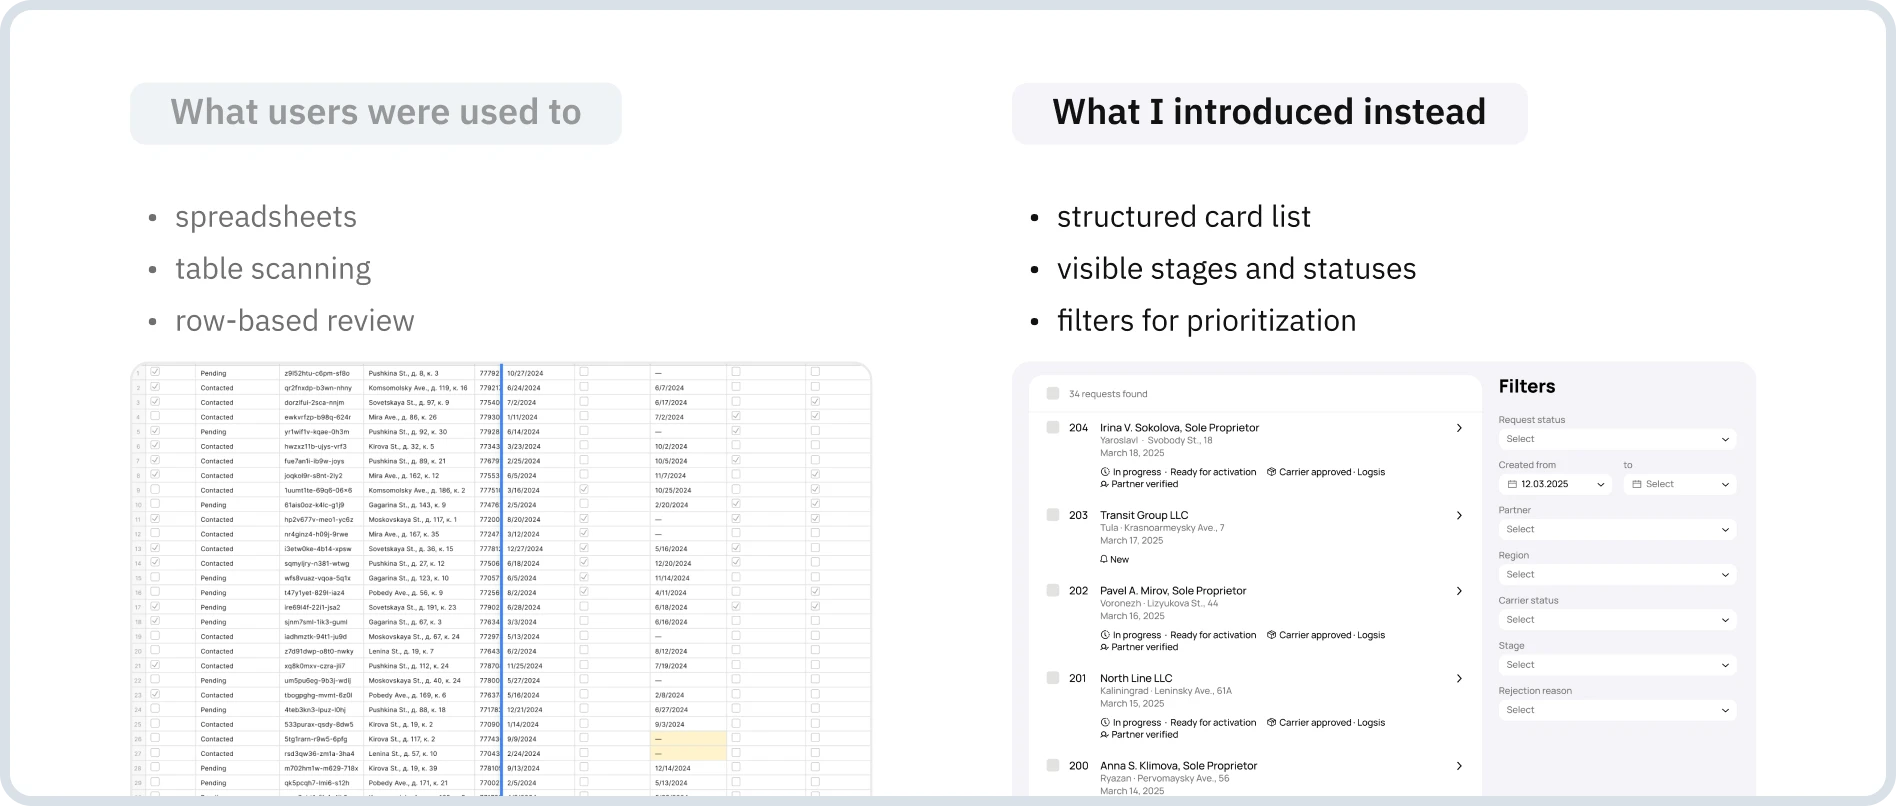Check the box for request 204 Irina V. Sokolova
The width and height of the screenshot is (1896, 806).
[1053, 427]
